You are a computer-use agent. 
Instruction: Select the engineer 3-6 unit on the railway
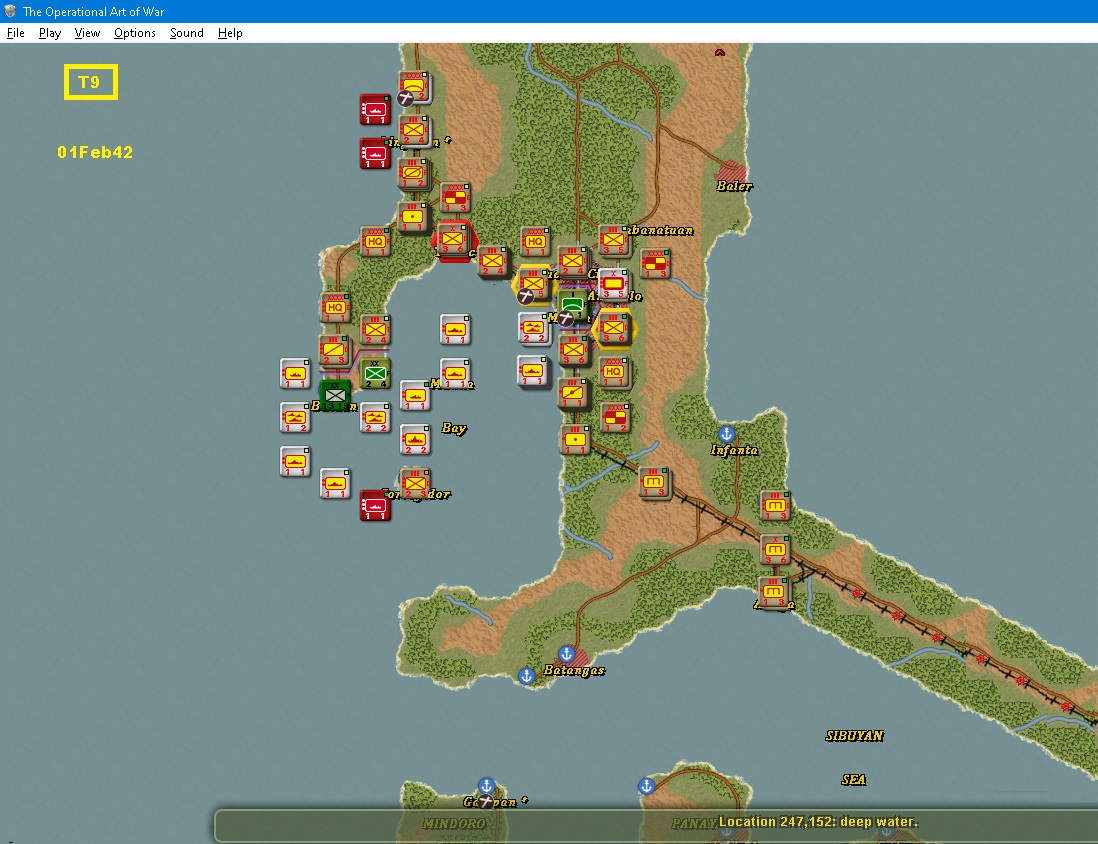pos(775,550)
